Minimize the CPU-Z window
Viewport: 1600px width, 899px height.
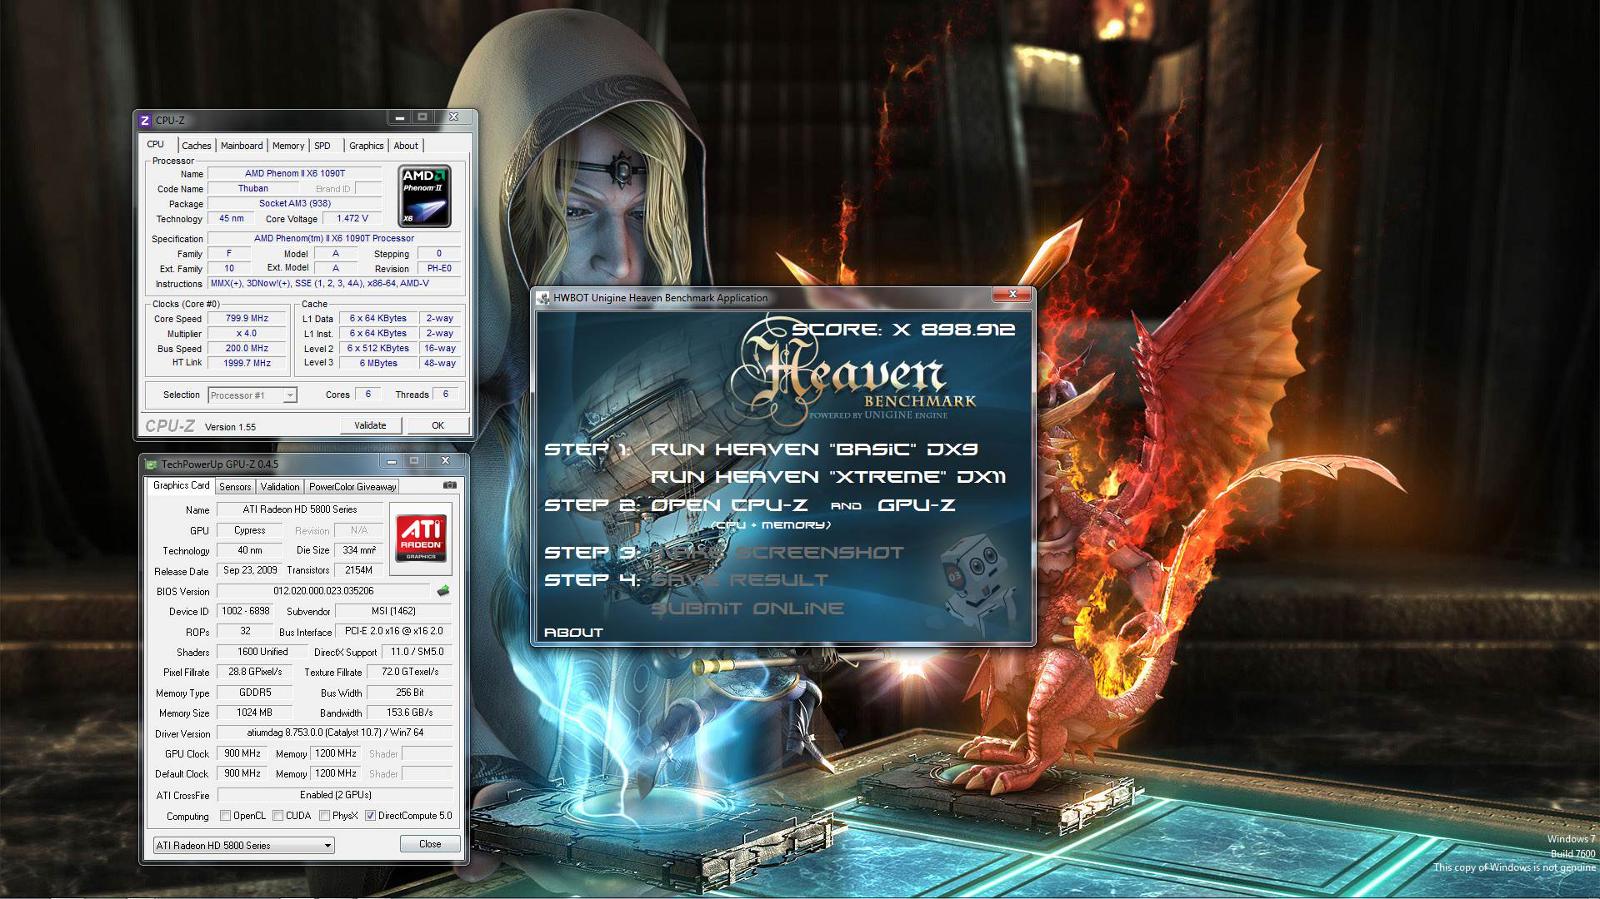pos(400,117)
